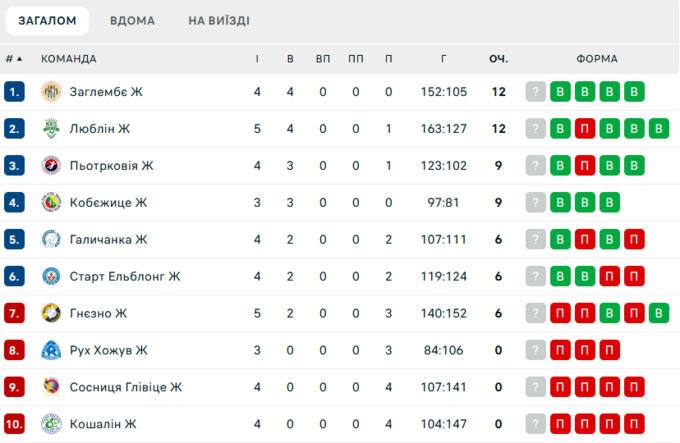Click Заглембє Ж grey upcoming match badge
The height and width of the screenshot is (443, 680).
click(537, 92)
